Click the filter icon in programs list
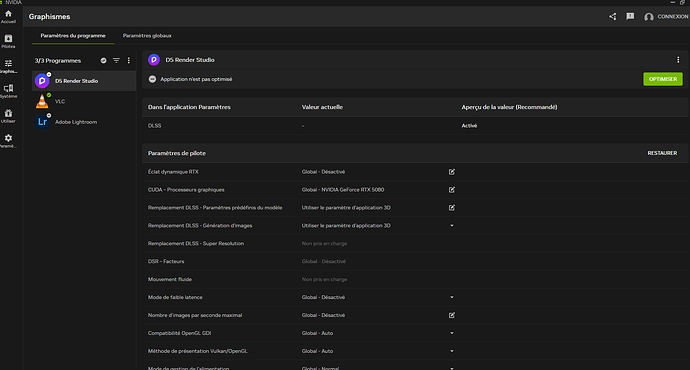Viewport: 690px width, 370px height. (116, 60)
